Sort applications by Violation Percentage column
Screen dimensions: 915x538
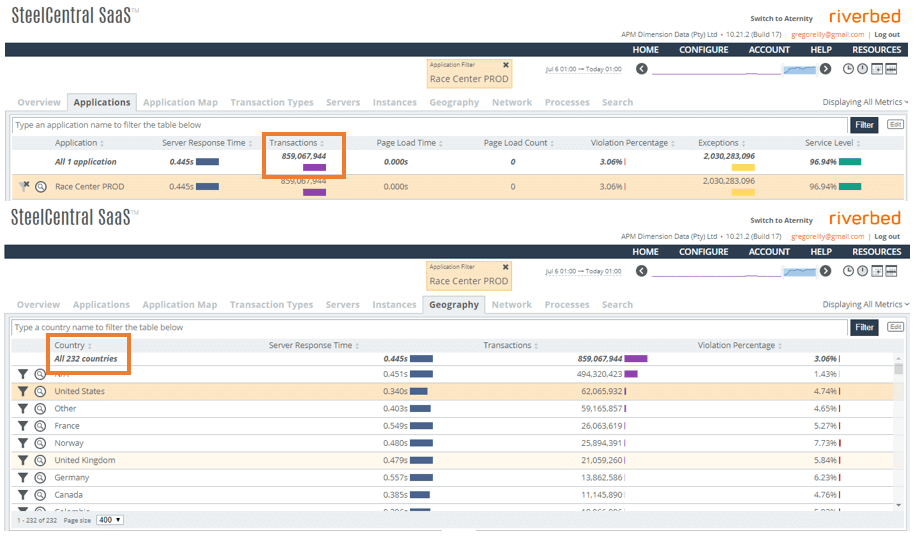pyautogui.click(x=633, y=143)
